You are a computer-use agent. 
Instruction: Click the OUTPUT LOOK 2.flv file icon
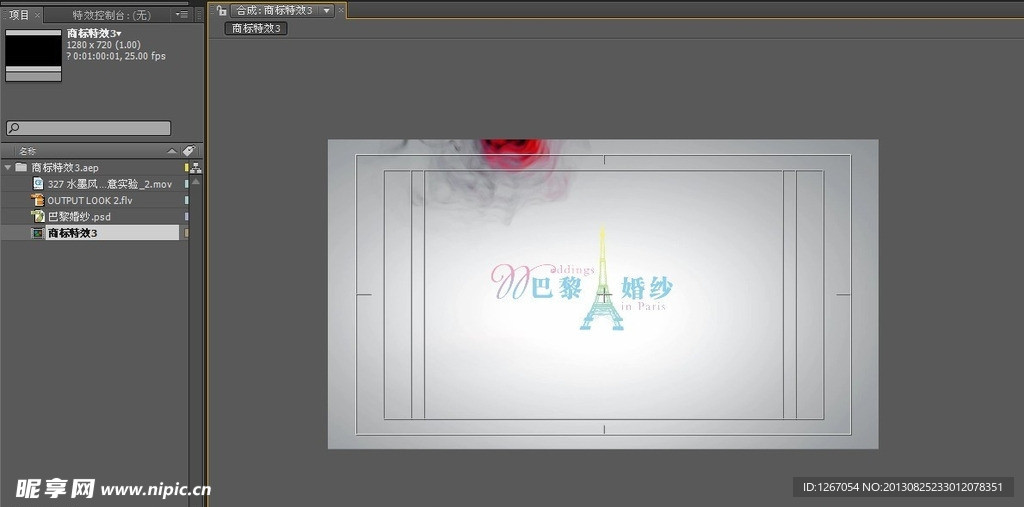pos(38,200)
